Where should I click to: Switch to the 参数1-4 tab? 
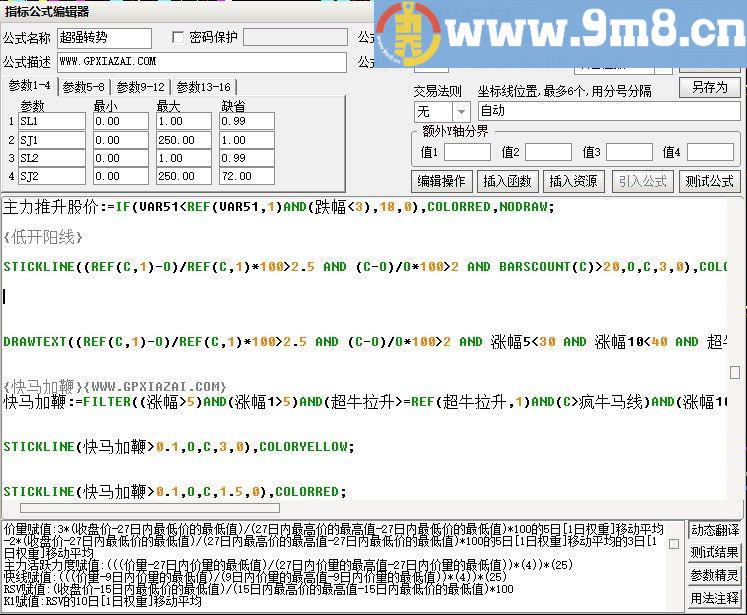coord(30,86)
